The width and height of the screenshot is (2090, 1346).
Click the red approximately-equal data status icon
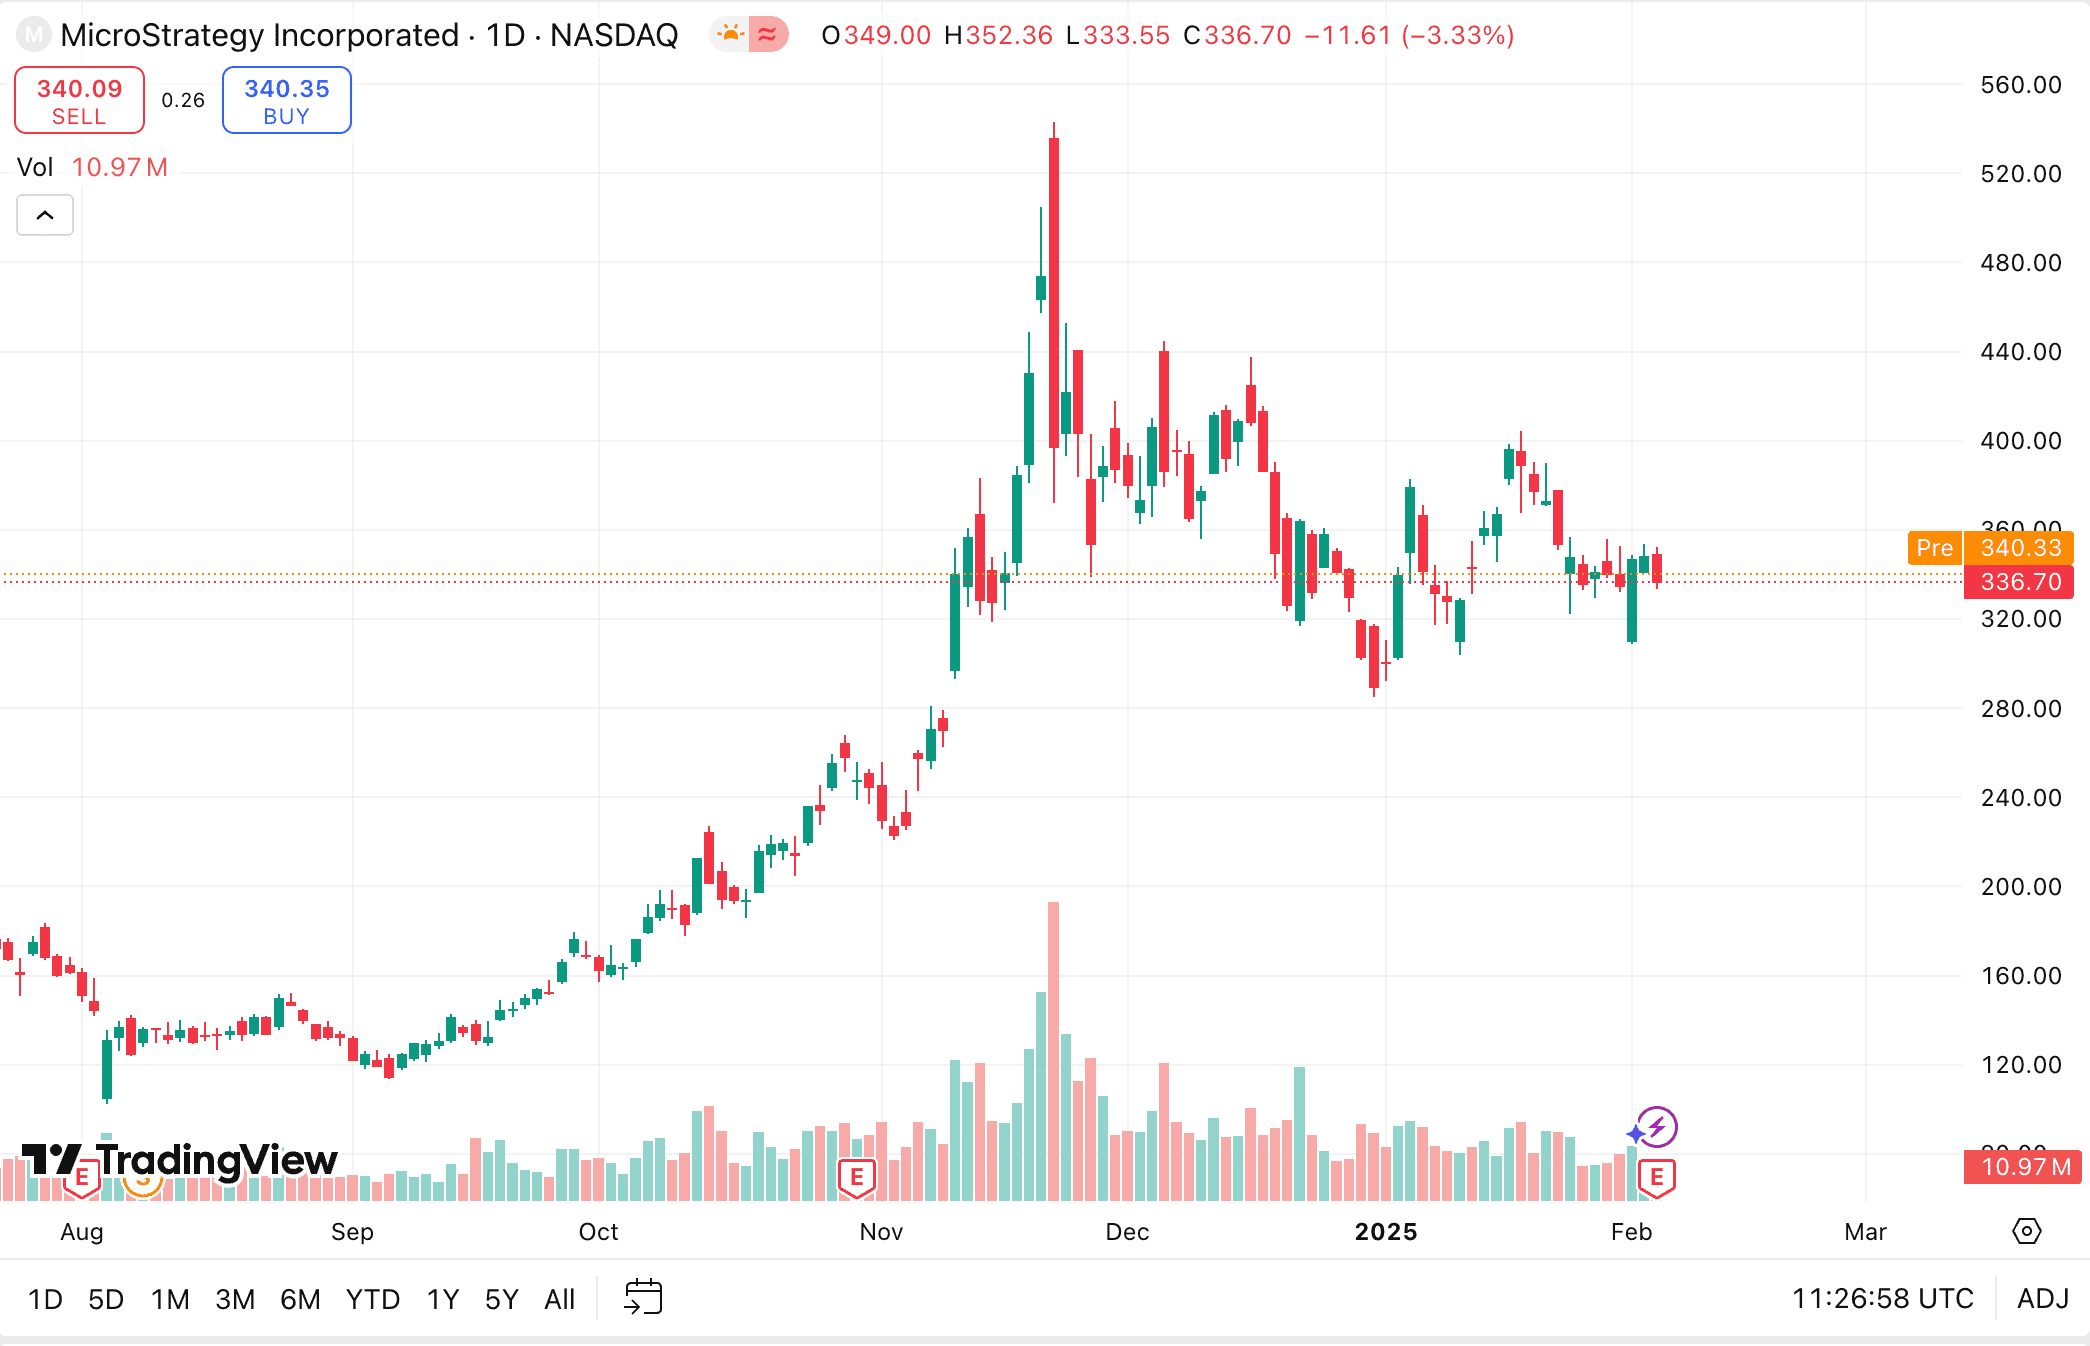[x=767, y=35]
